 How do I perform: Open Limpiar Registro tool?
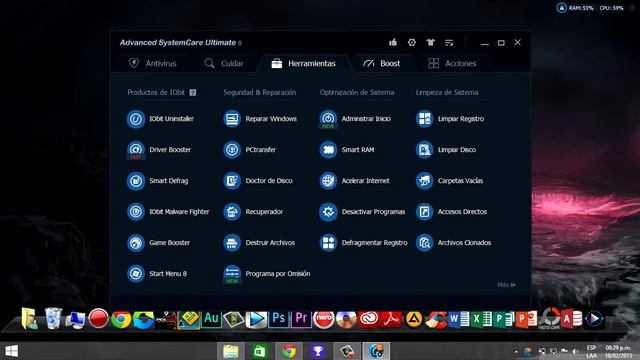point(450,119)
